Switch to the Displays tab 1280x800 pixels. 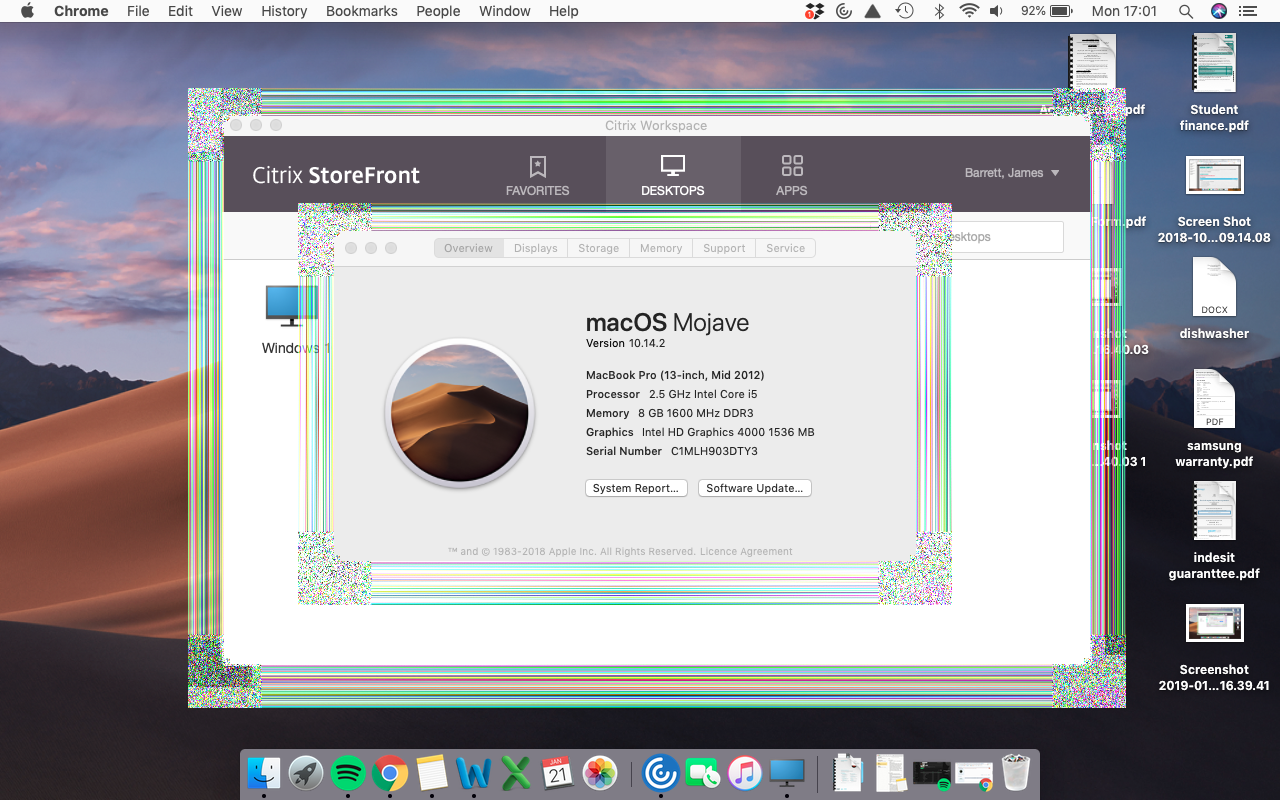pyautogui.click(x=536, y=248)
